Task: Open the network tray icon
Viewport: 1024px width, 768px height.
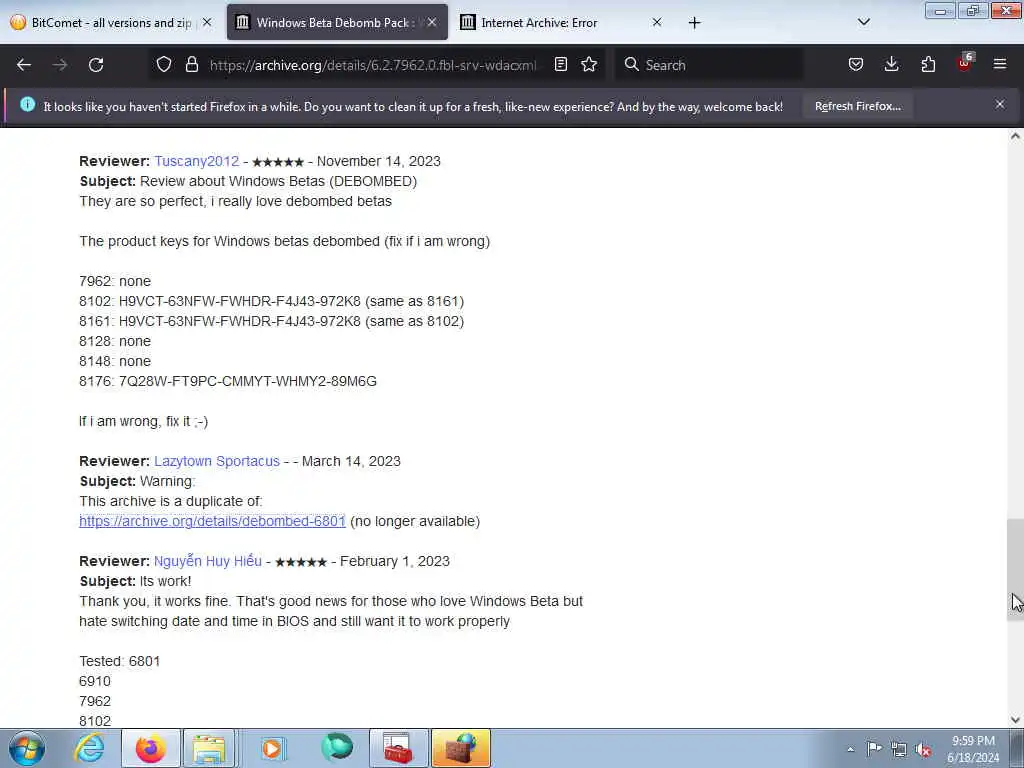Action: click(x=899, y=749)
